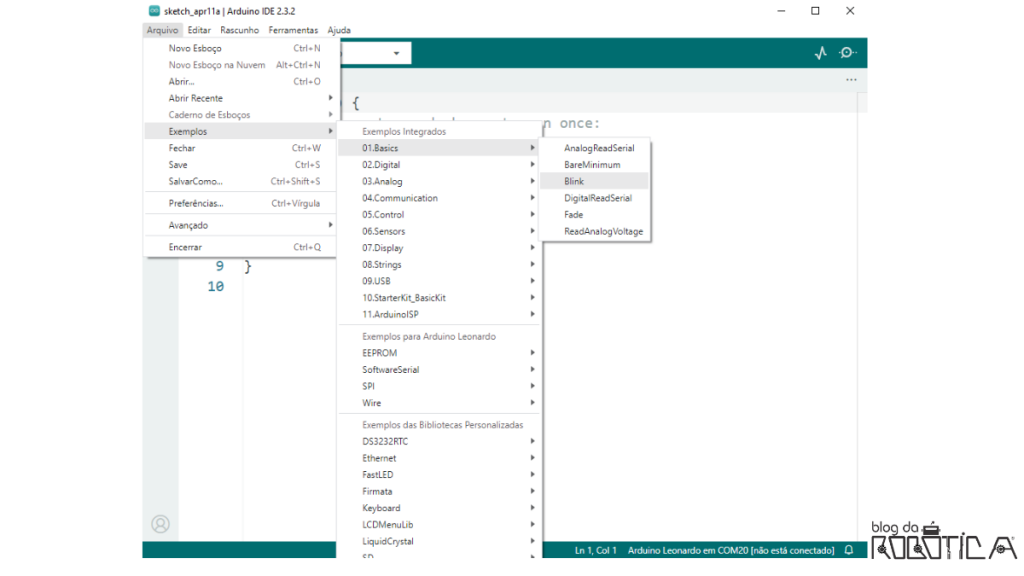The image size is (1024, 576).
Task: Open the Serial Plotter icon
Action: (x=821, y=53)
